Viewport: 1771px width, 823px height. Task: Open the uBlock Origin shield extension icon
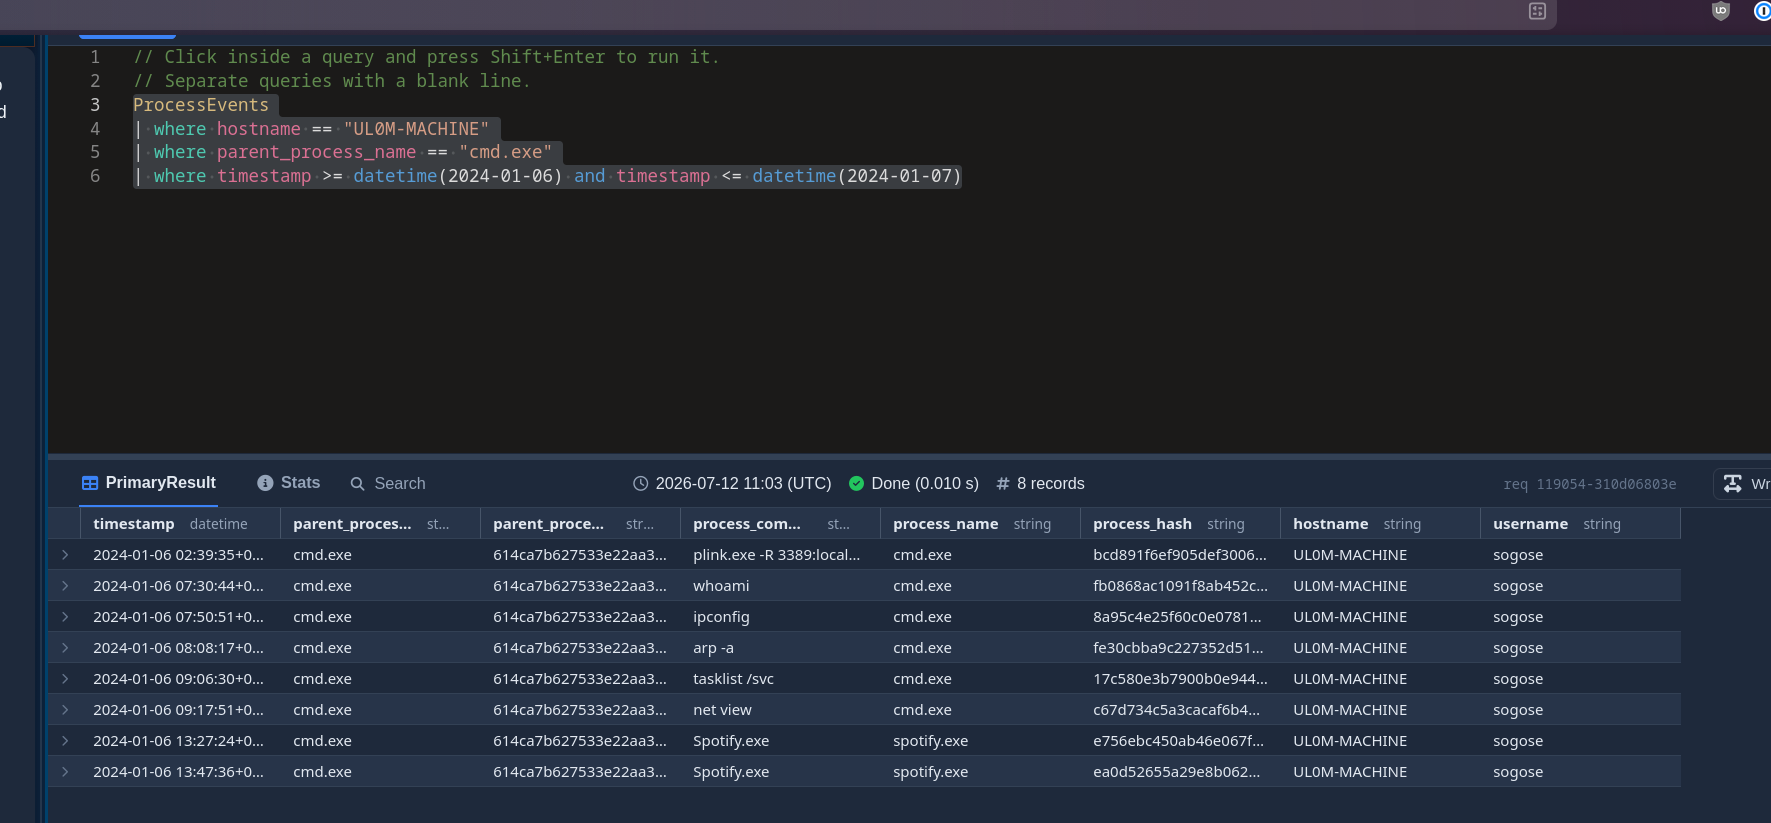pos(1721,11)
